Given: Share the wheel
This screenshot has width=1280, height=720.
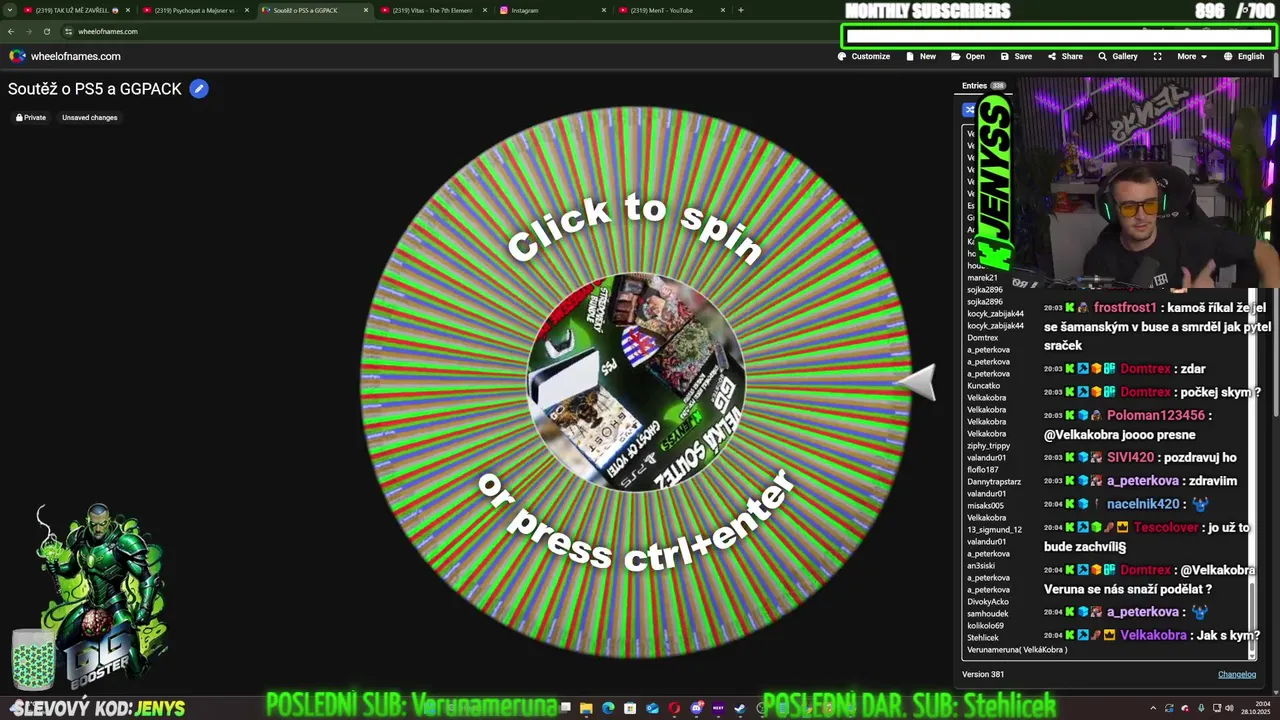Looking at the screenshot, I should [x=1065, y=56].
